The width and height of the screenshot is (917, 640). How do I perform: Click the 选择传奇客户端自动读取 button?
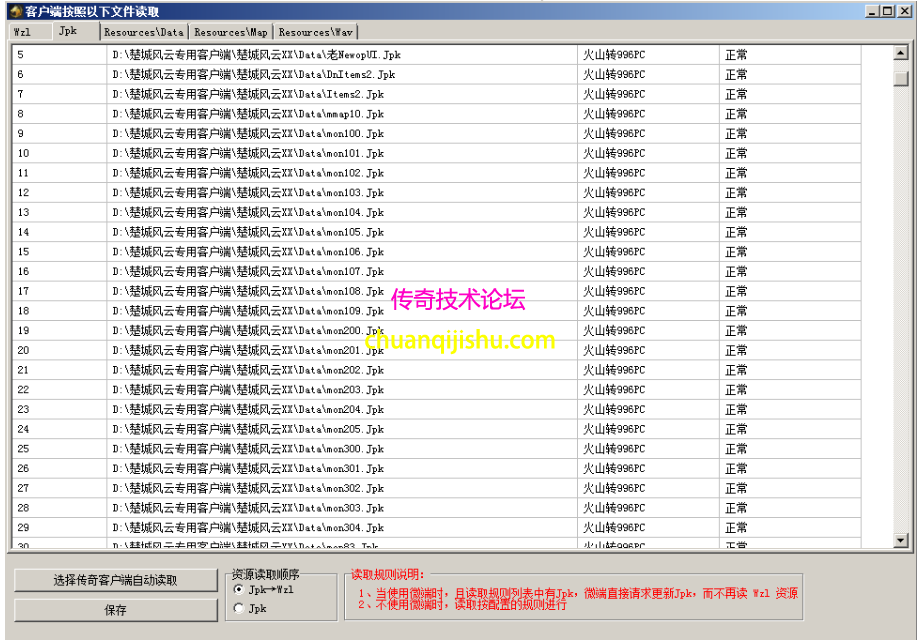point(116,581)
